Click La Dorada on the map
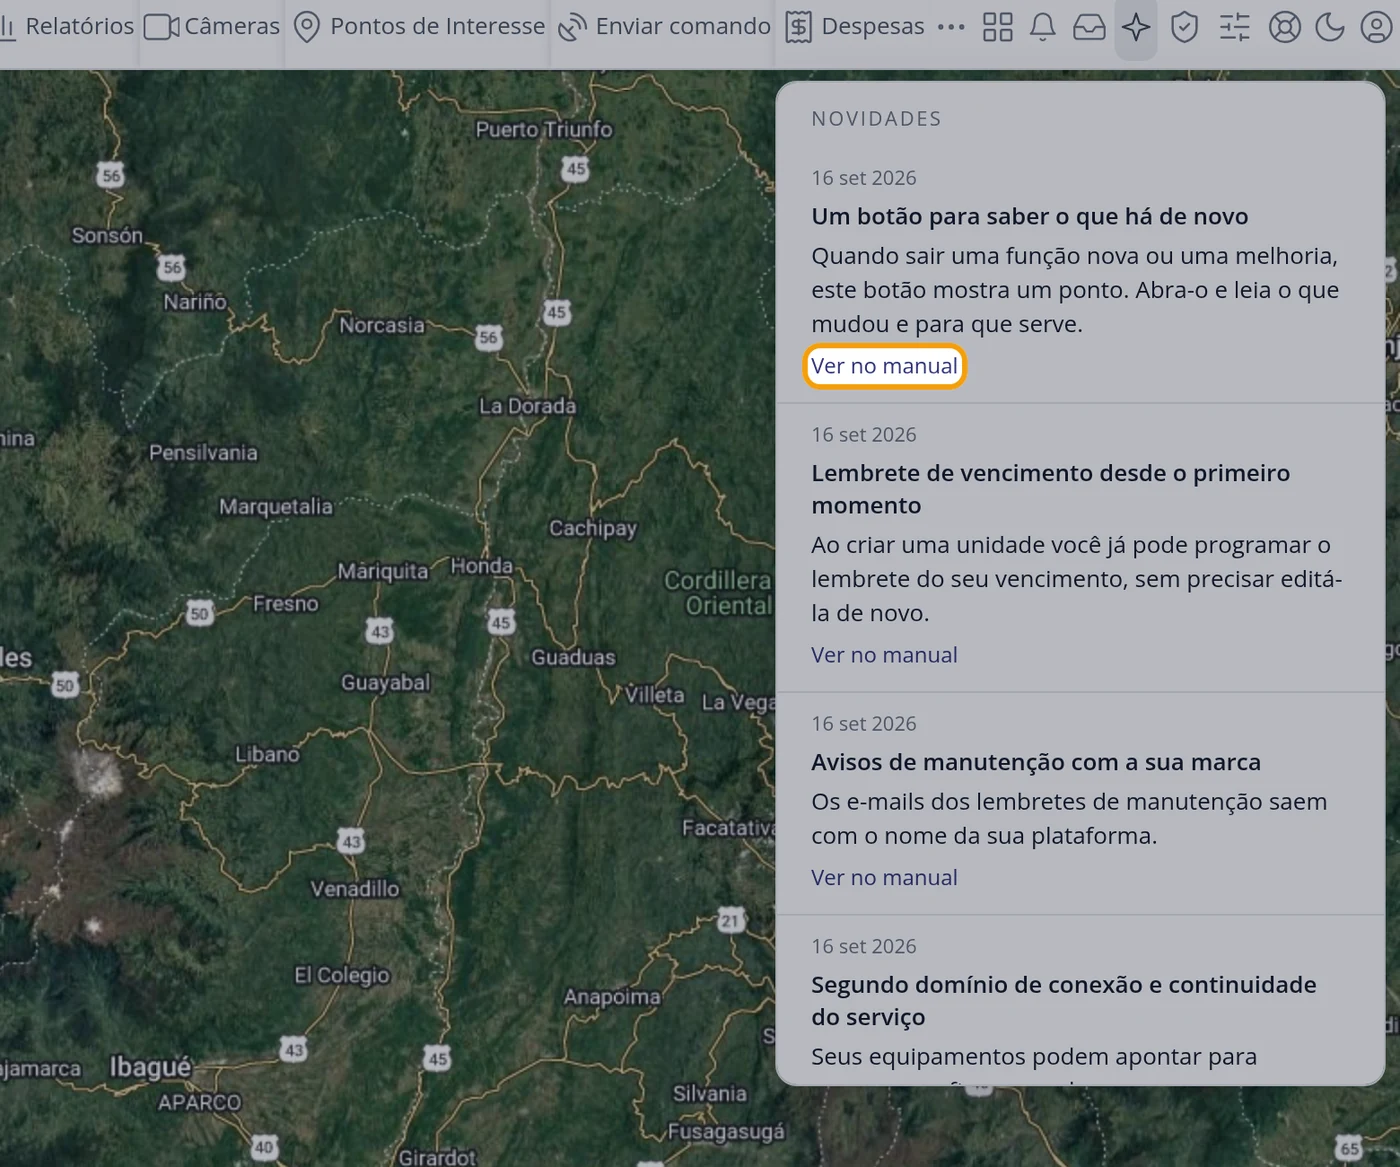The width and height of the screenshot is (1400, 1167). 527,406
